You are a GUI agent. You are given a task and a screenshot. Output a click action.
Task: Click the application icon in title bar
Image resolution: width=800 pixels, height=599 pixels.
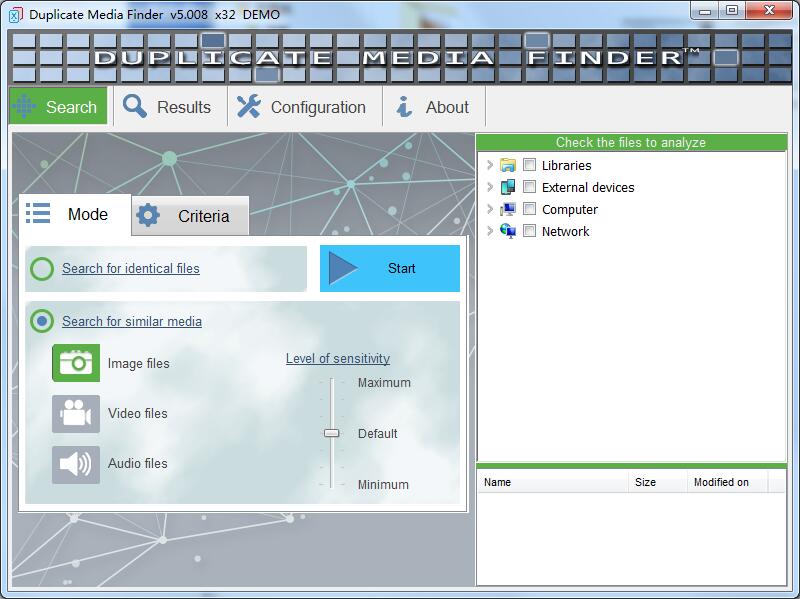(x=15, y=15)
